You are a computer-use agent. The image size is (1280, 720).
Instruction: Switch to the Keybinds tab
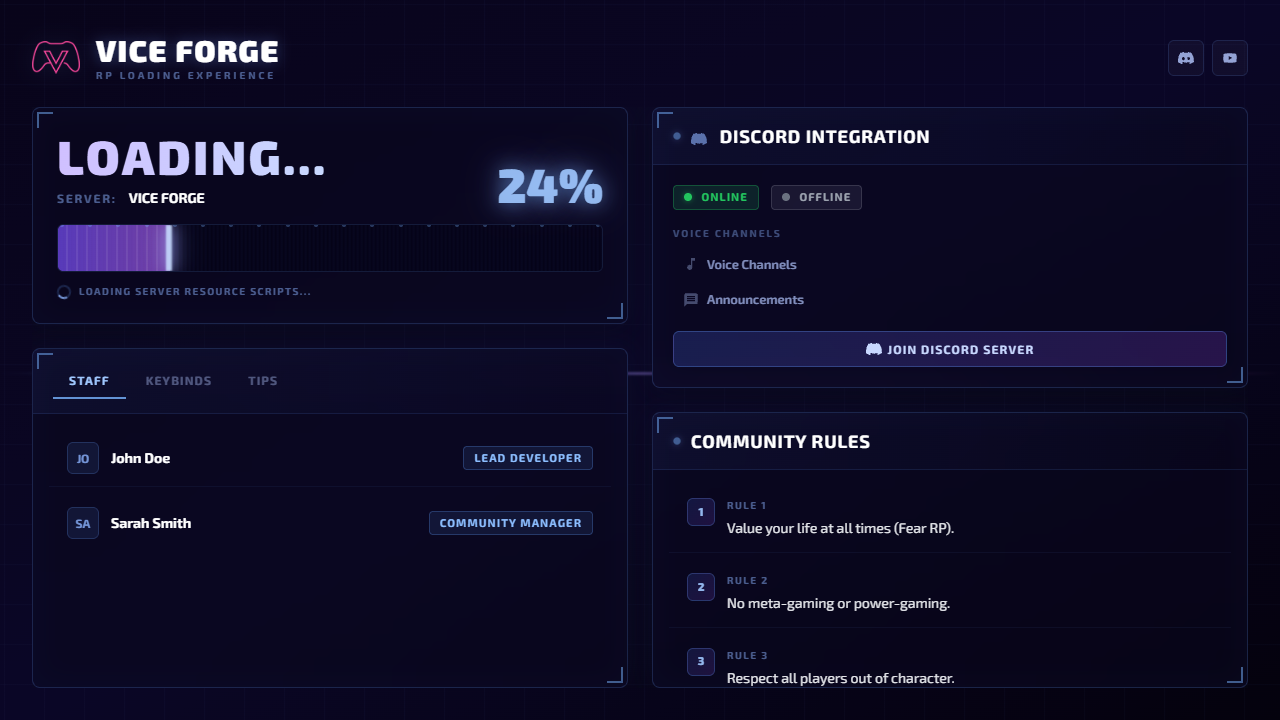click(x=179, y=381)
